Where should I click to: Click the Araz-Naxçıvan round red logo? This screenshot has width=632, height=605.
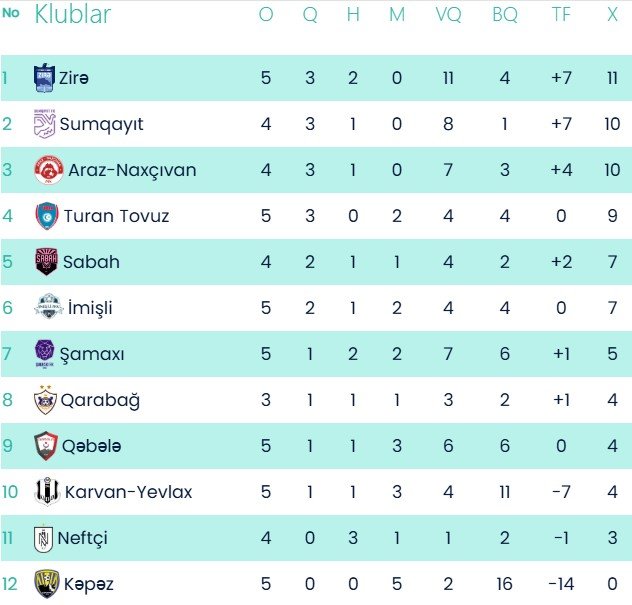coord(49,170)
